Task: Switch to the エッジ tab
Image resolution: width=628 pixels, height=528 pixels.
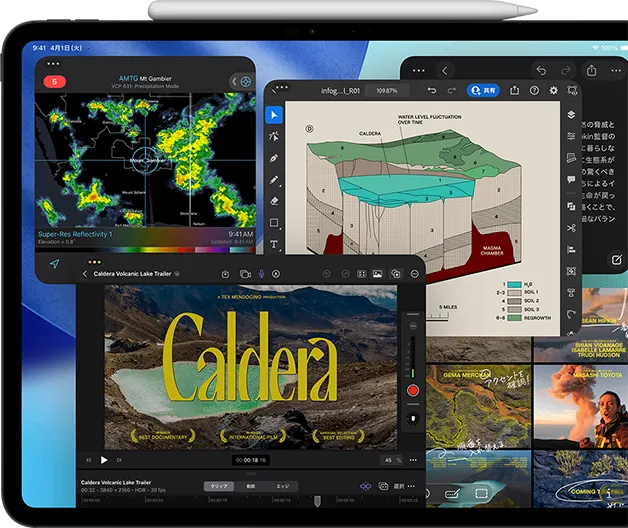Action: (282, 486)
